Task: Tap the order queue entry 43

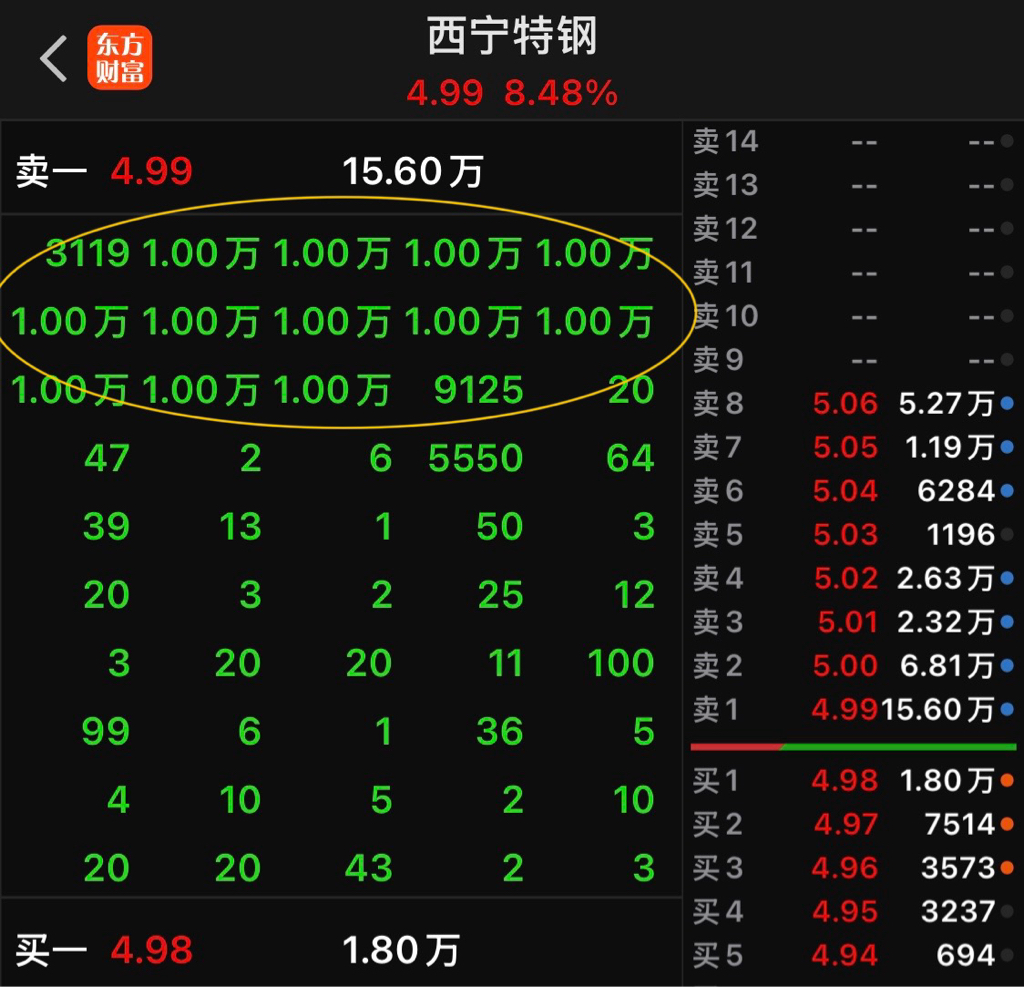Action: tap(368, 867)
